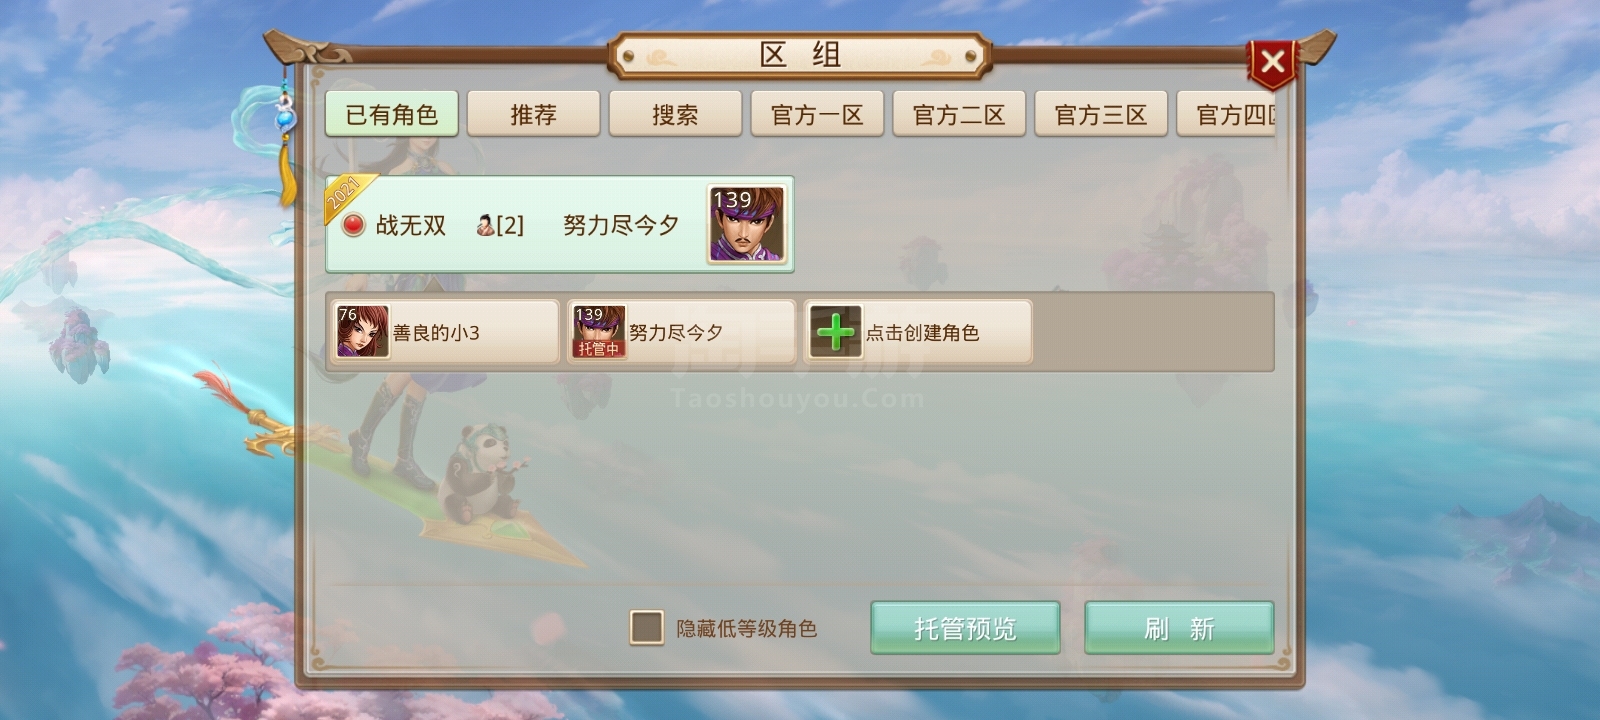Screen dimensions: 1600x720
Task: Click the 托管预览 button
Action: pyautogui.click(x=965, y=628)
